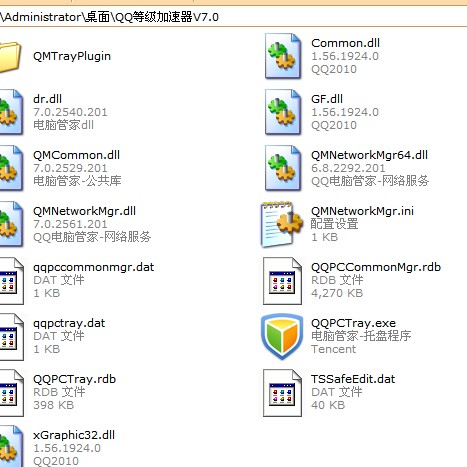
Task: Click the TSSafeEdit.dat file name
Action: pyautogui.click(x=353, y=379)
